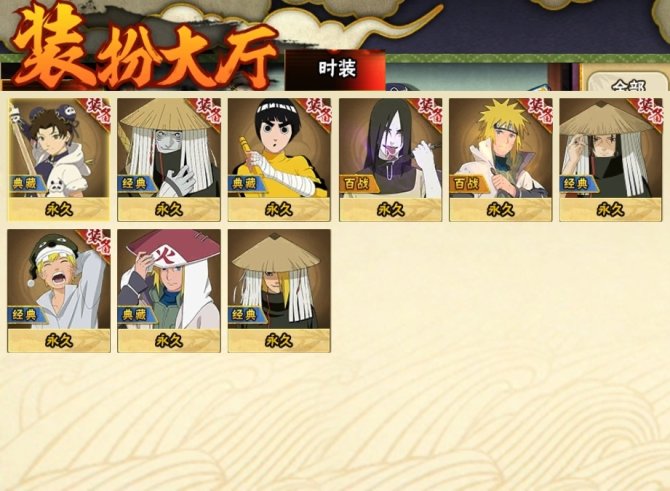Viewport: 670px width, 491px height.
Task: Choose Minato 百战 costume with white cloak
Action: pyautogui.click(x=501, y=160)
